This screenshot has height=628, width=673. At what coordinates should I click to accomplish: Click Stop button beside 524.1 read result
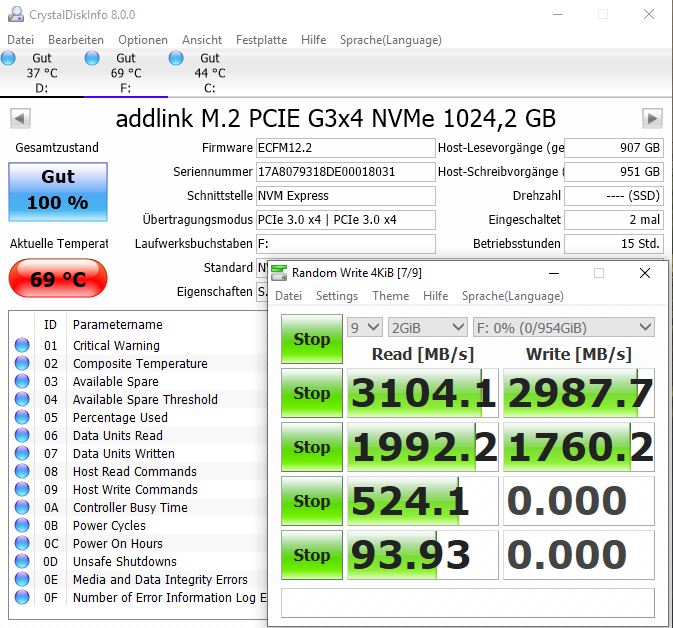(312, 501)
